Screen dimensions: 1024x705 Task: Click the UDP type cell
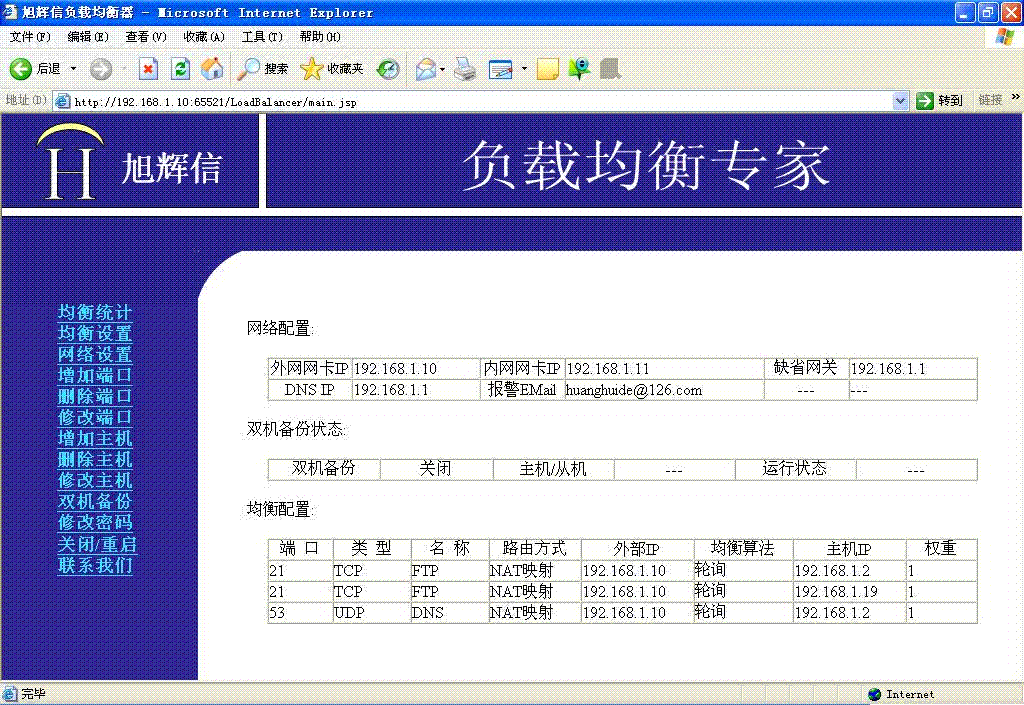tap(372, 612)
